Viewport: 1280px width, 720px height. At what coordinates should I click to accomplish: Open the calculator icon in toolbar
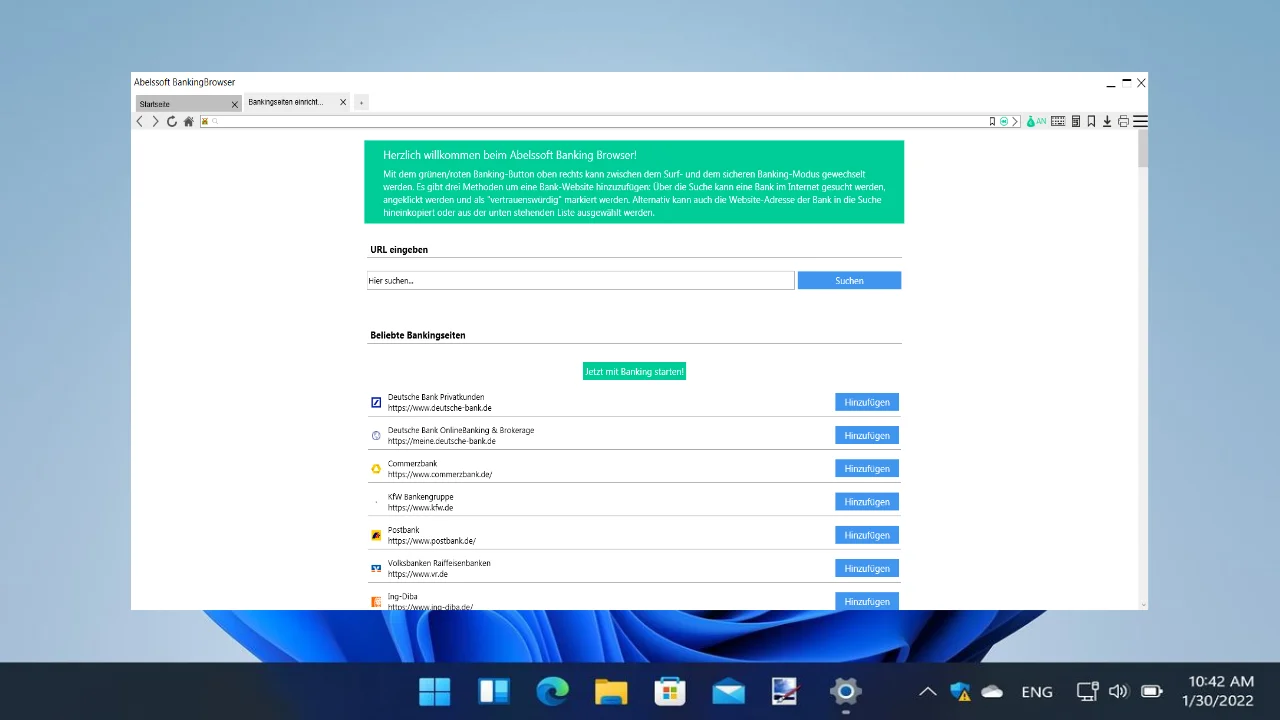1076,121
